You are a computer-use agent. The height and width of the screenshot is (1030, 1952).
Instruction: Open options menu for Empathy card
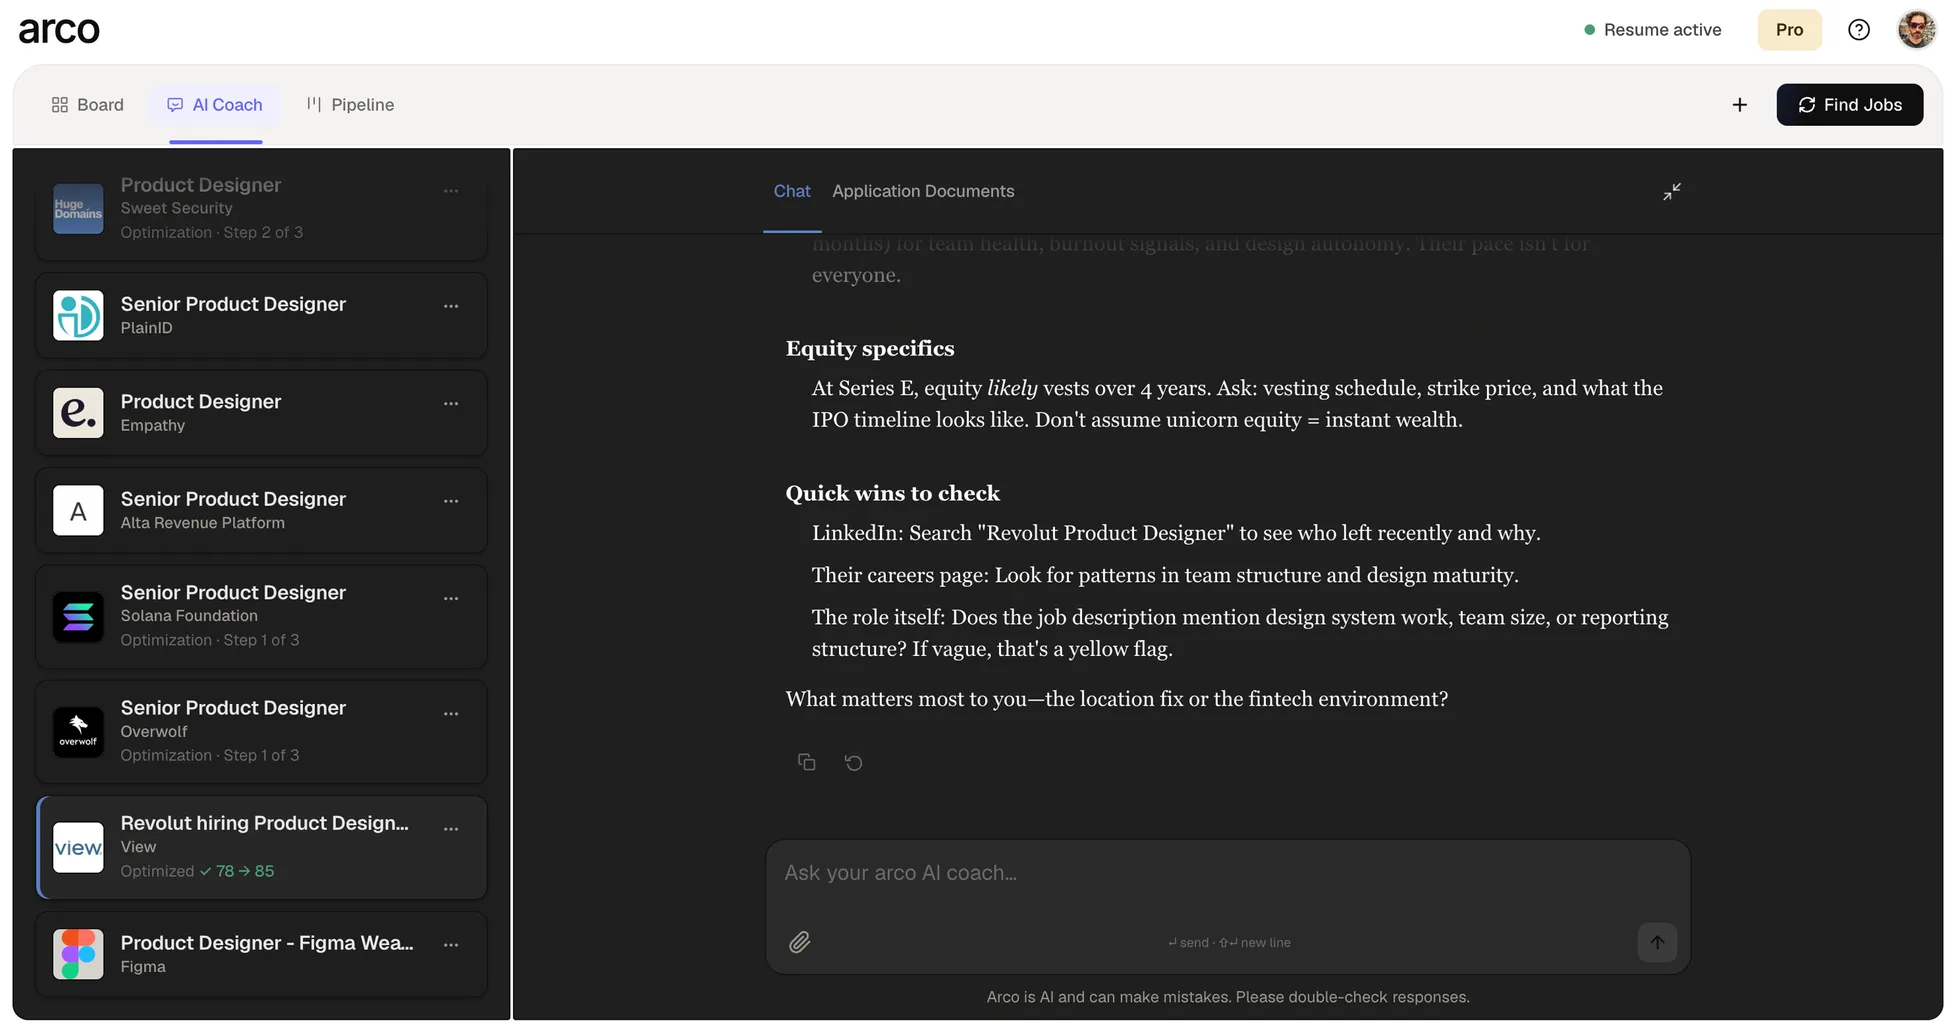451,404
